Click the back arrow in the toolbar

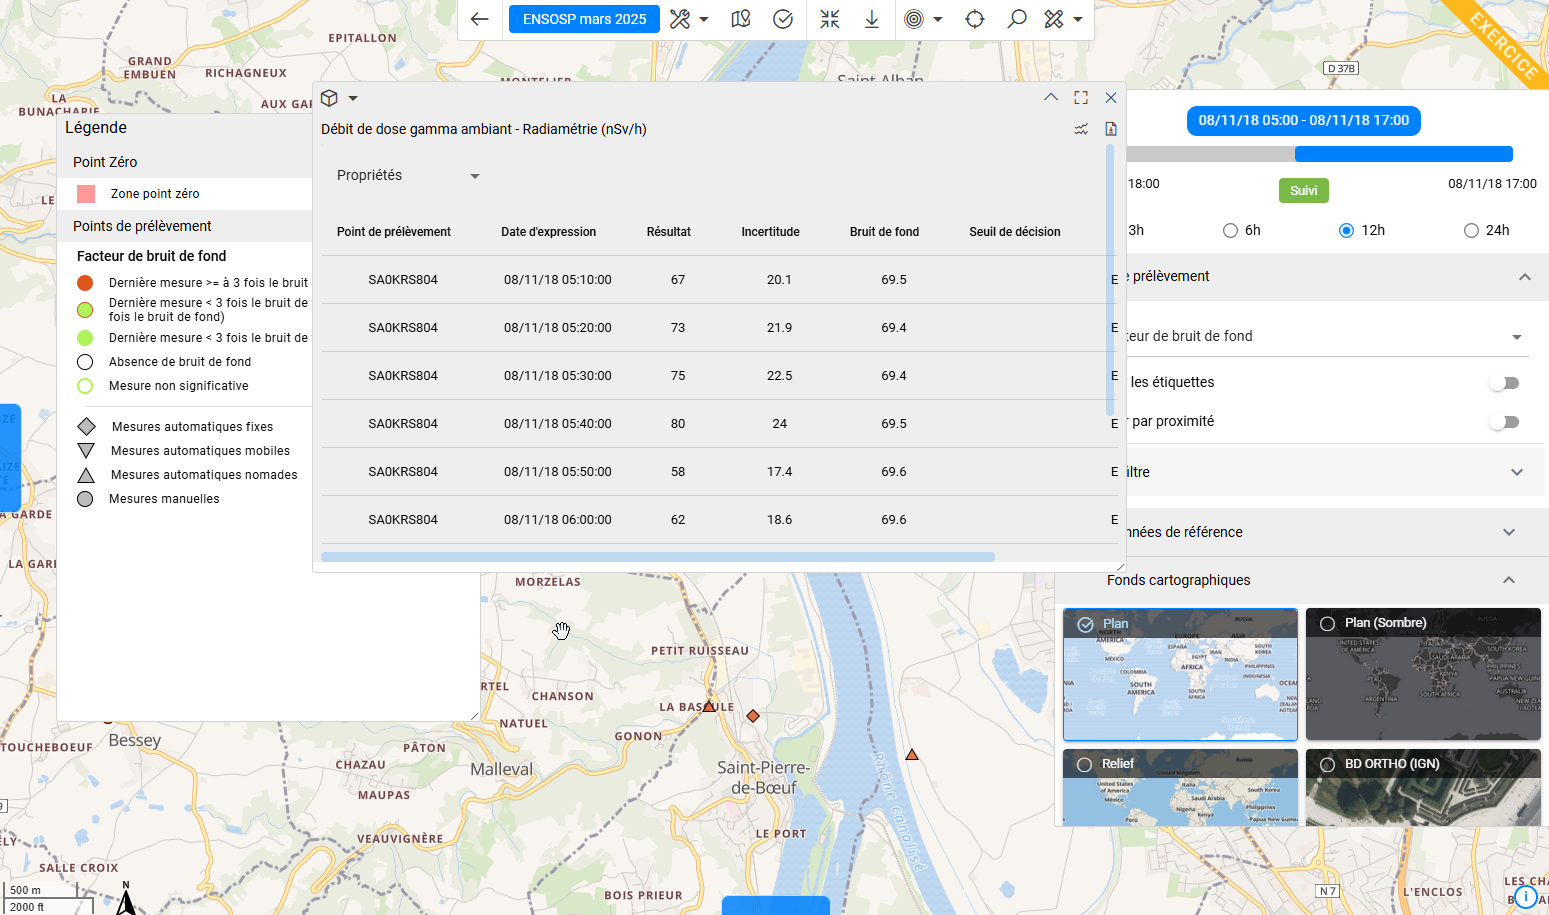(x=480, y=19)
